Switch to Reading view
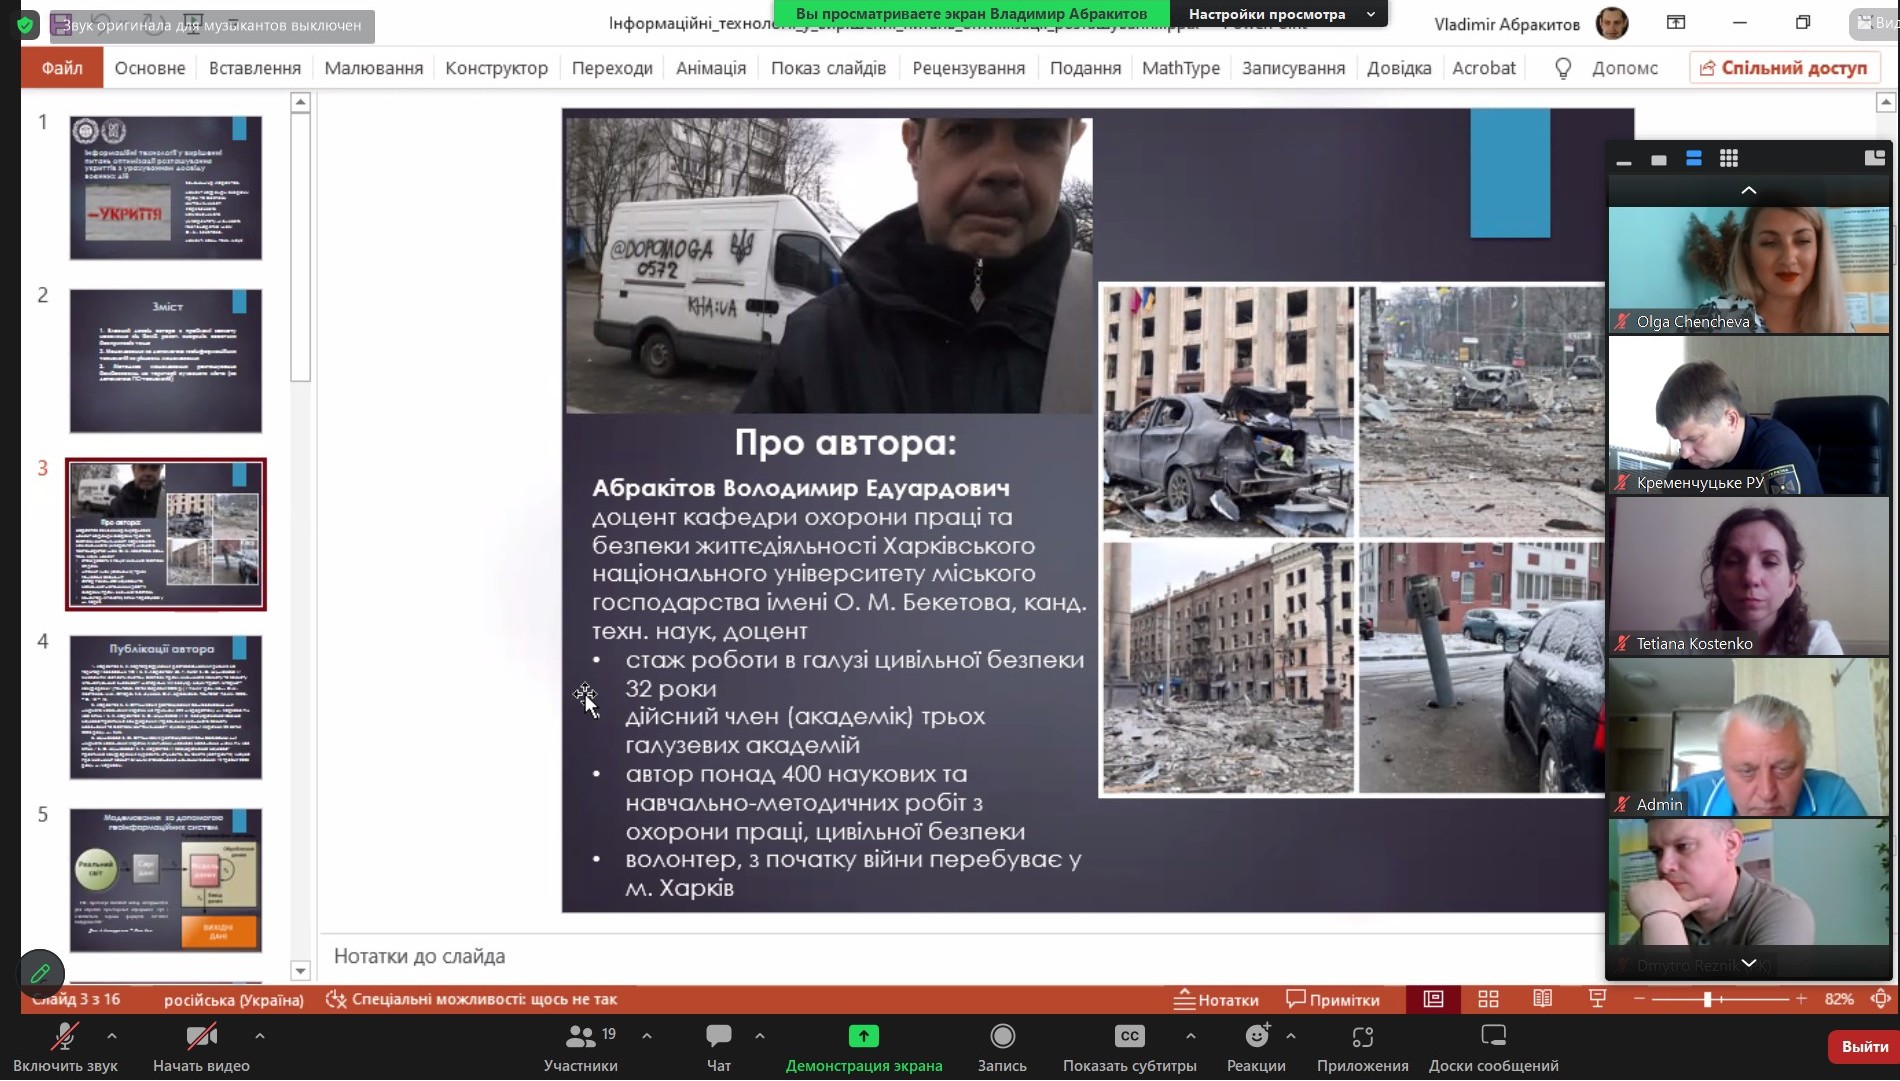Screen dimensions: 1900x1081 pyautogui.click(x=1543, y=999)
